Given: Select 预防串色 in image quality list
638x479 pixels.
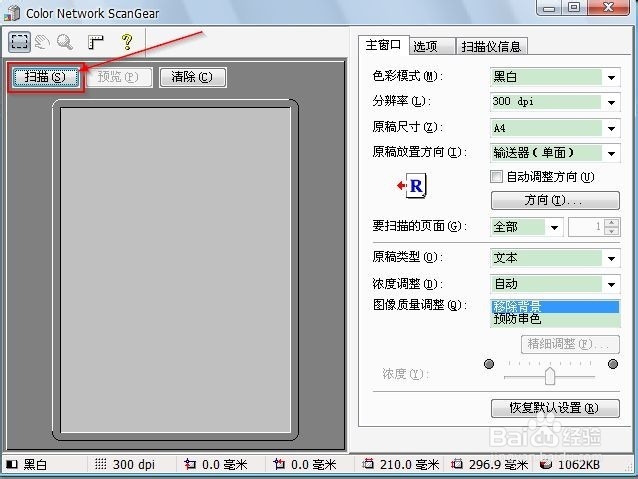Looking at the screenshot, I should [x=555, y=319].
